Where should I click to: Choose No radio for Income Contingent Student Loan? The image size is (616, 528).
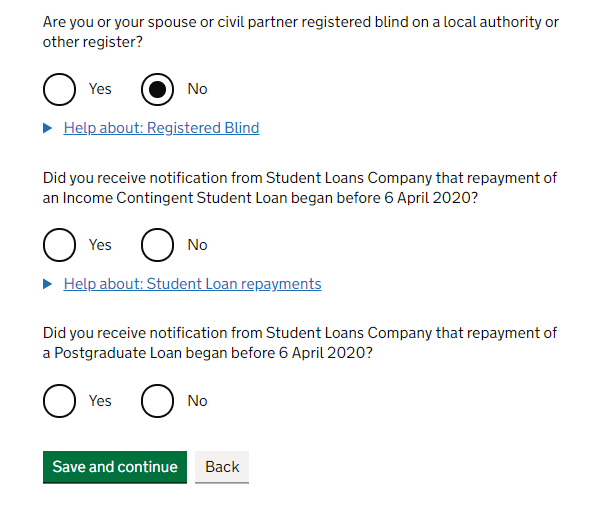[x=157, y=245]
